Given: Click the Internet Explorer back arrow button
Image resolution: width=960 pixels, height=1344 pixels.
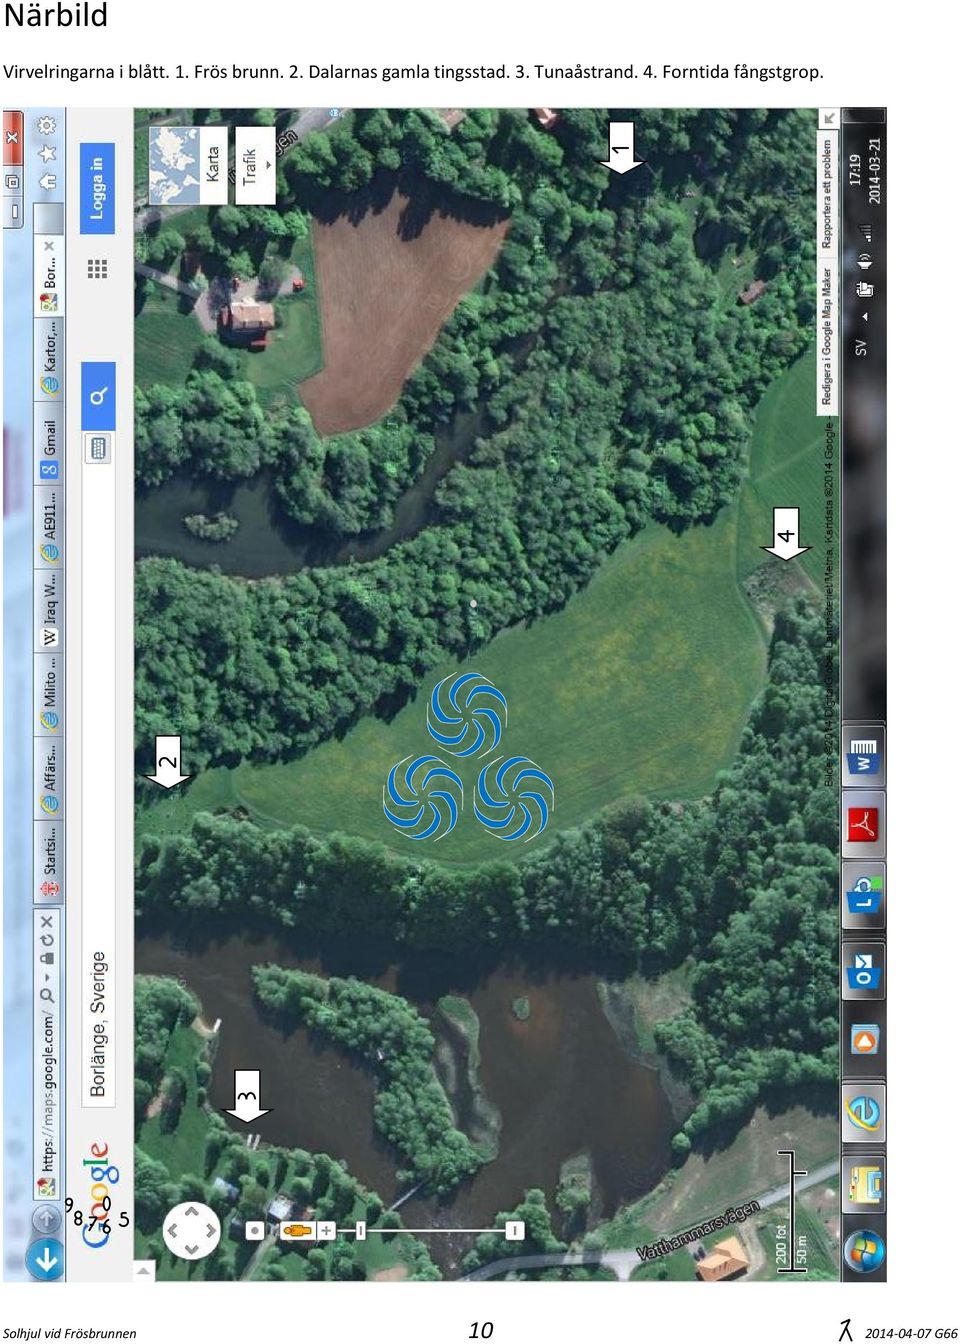Looking at the screenshot, I should [x=46, y=1259].
